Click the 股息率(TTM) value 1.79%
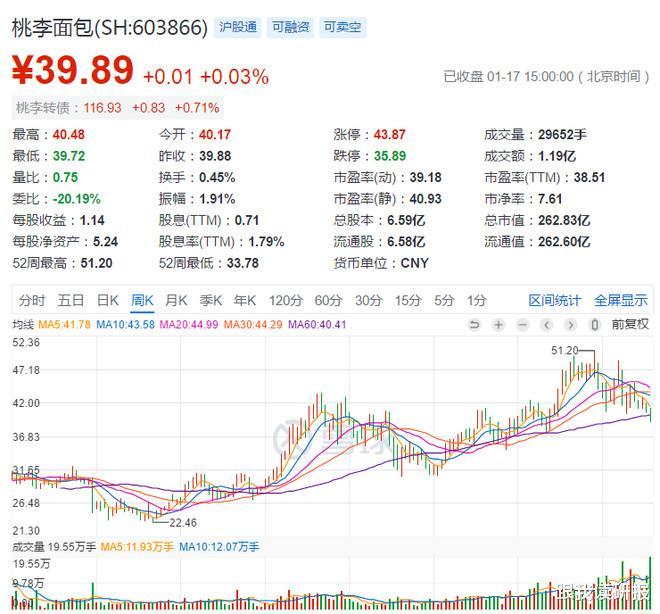 point(266,242)
